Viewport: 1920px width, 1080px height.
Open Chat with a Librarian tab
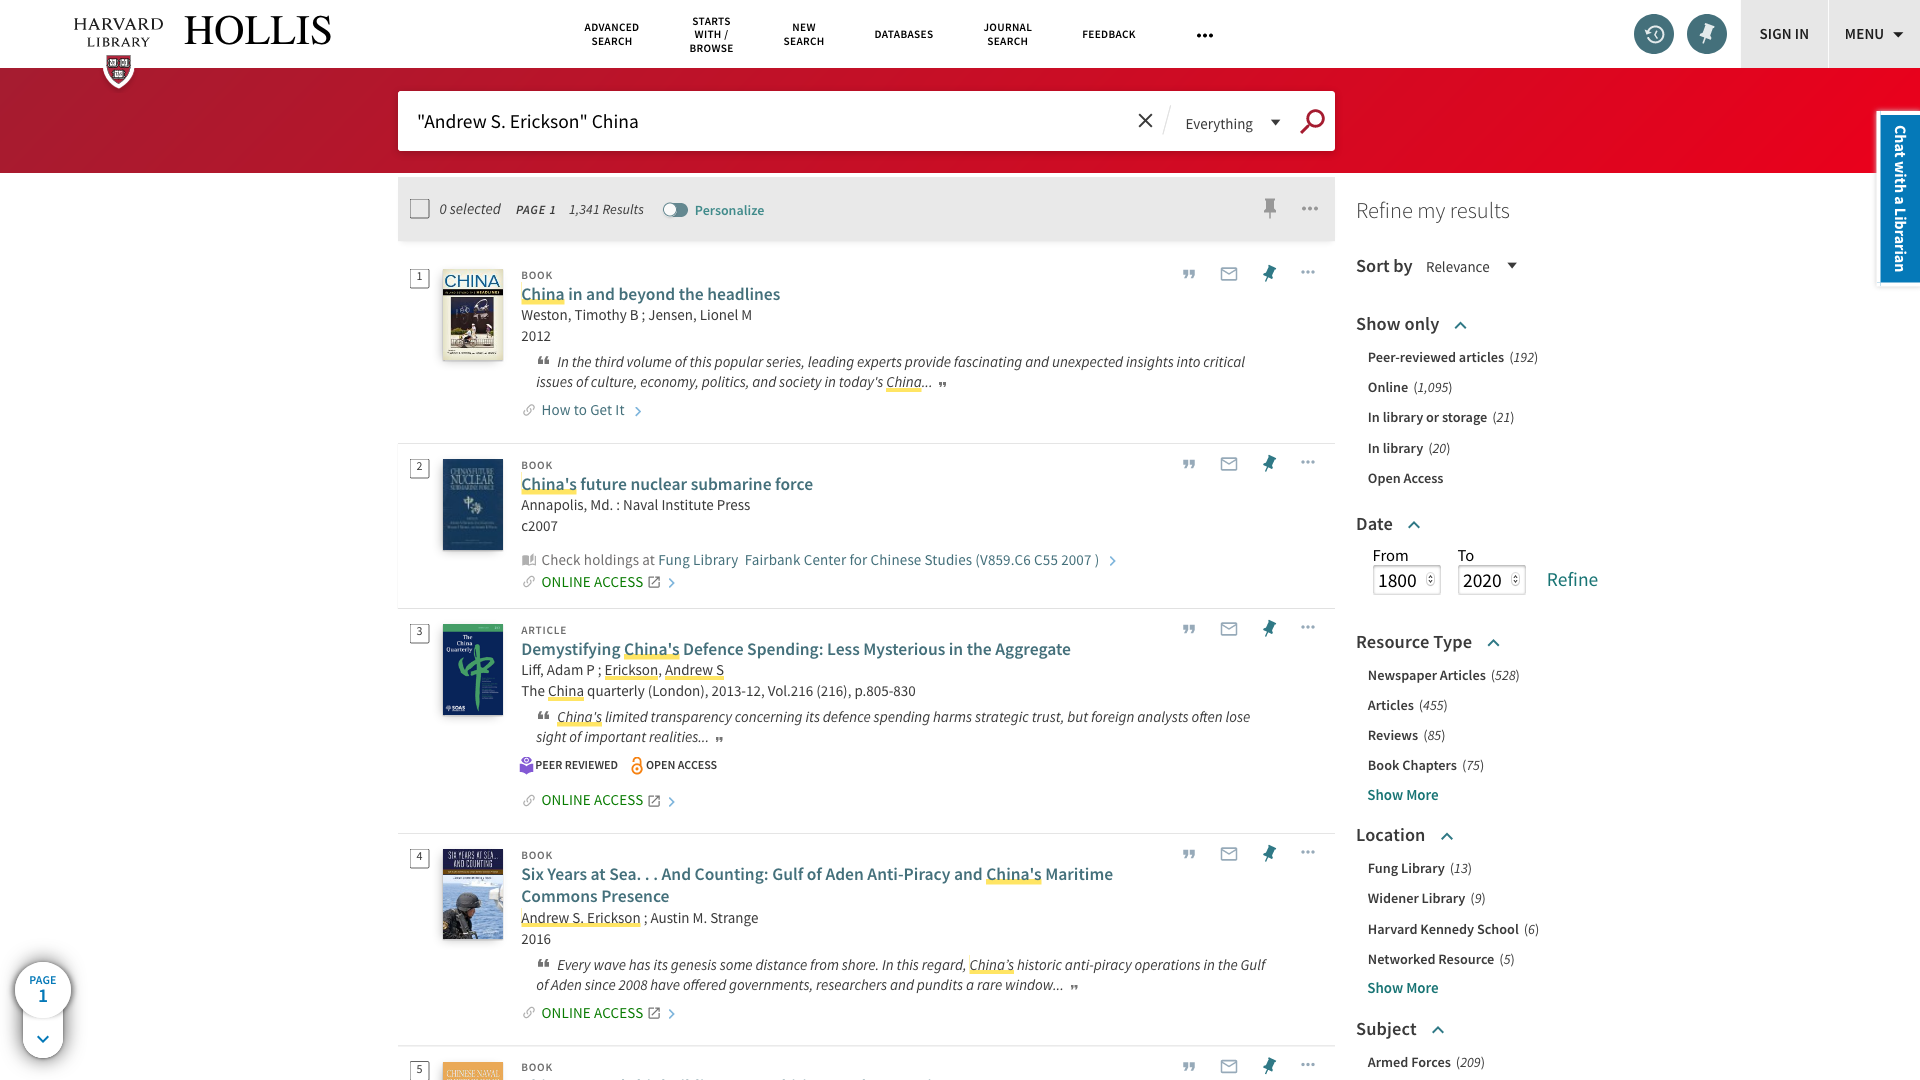pyautogui.click(x=1899, y=199)
